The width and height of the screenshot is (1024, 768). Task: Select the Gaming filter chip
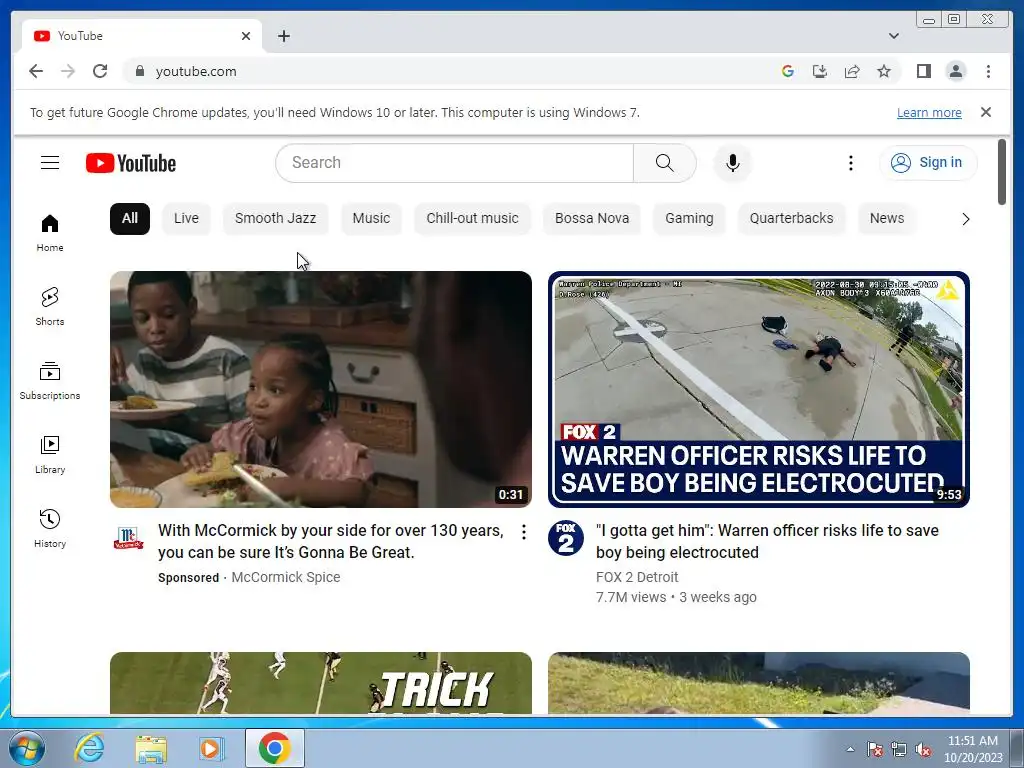pyautogui.click(x=689, y=218)
